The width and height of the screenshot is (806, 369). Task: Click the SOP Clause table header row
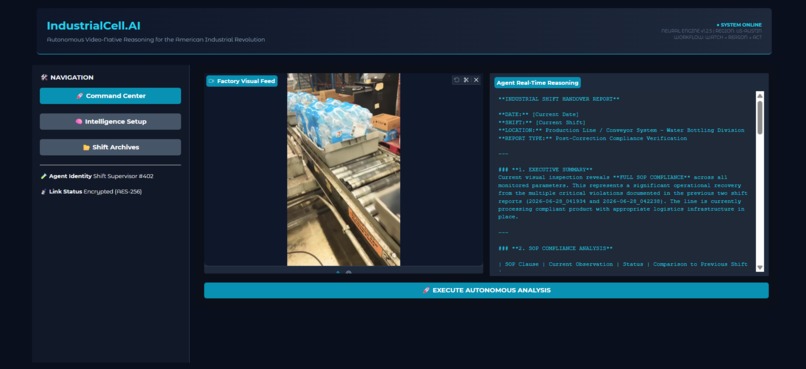click(x=623, y=264)
